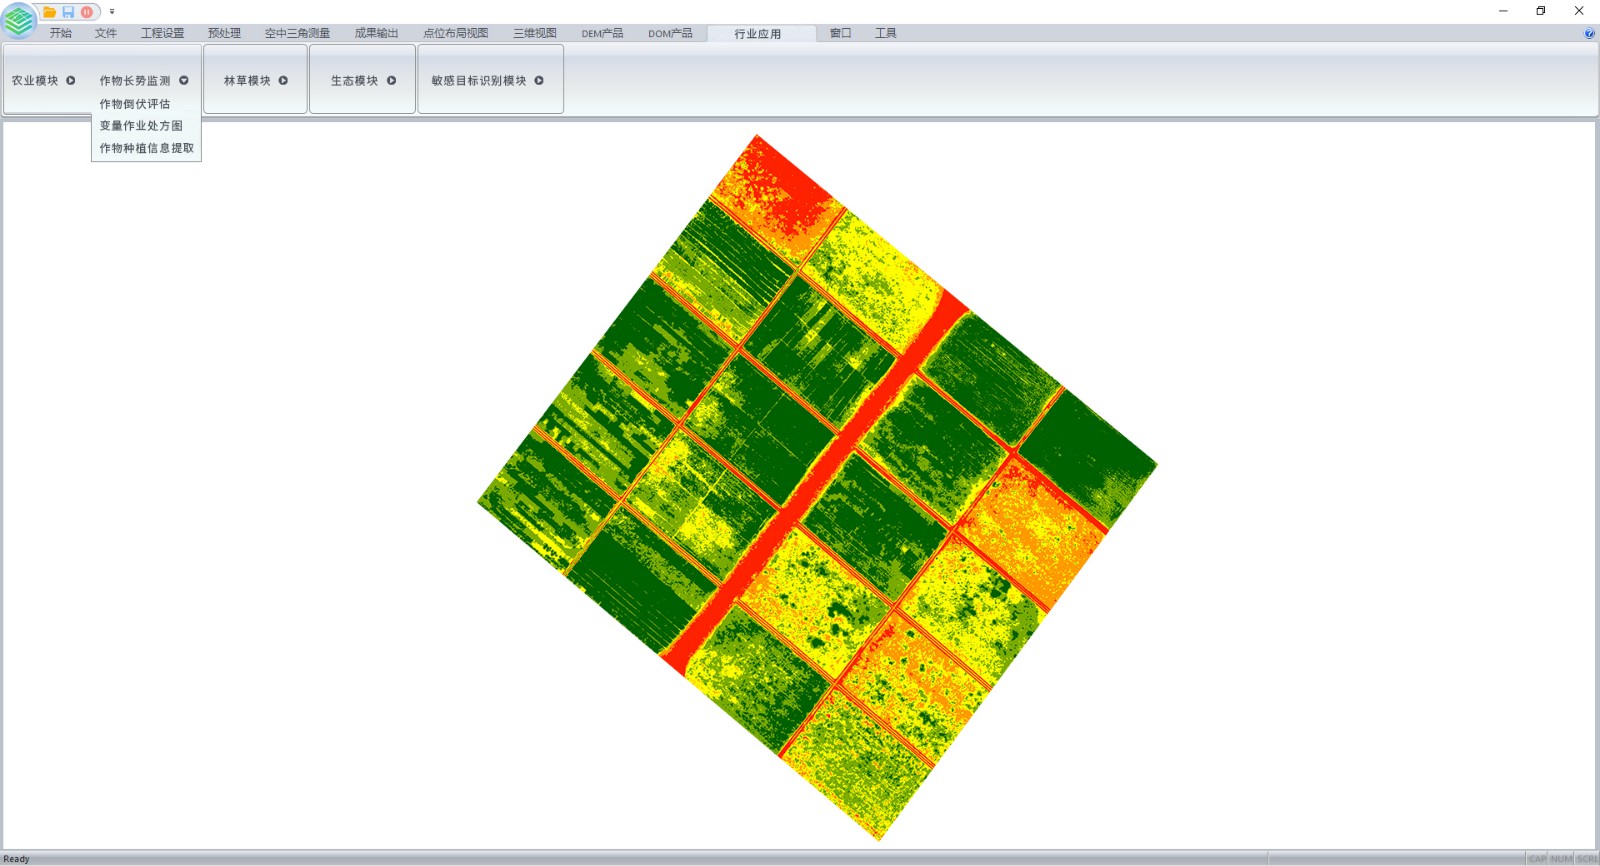Viewport: 1600px width, 866px height.
Task: Click the crop vigor map image
Action: coord(817,488)
